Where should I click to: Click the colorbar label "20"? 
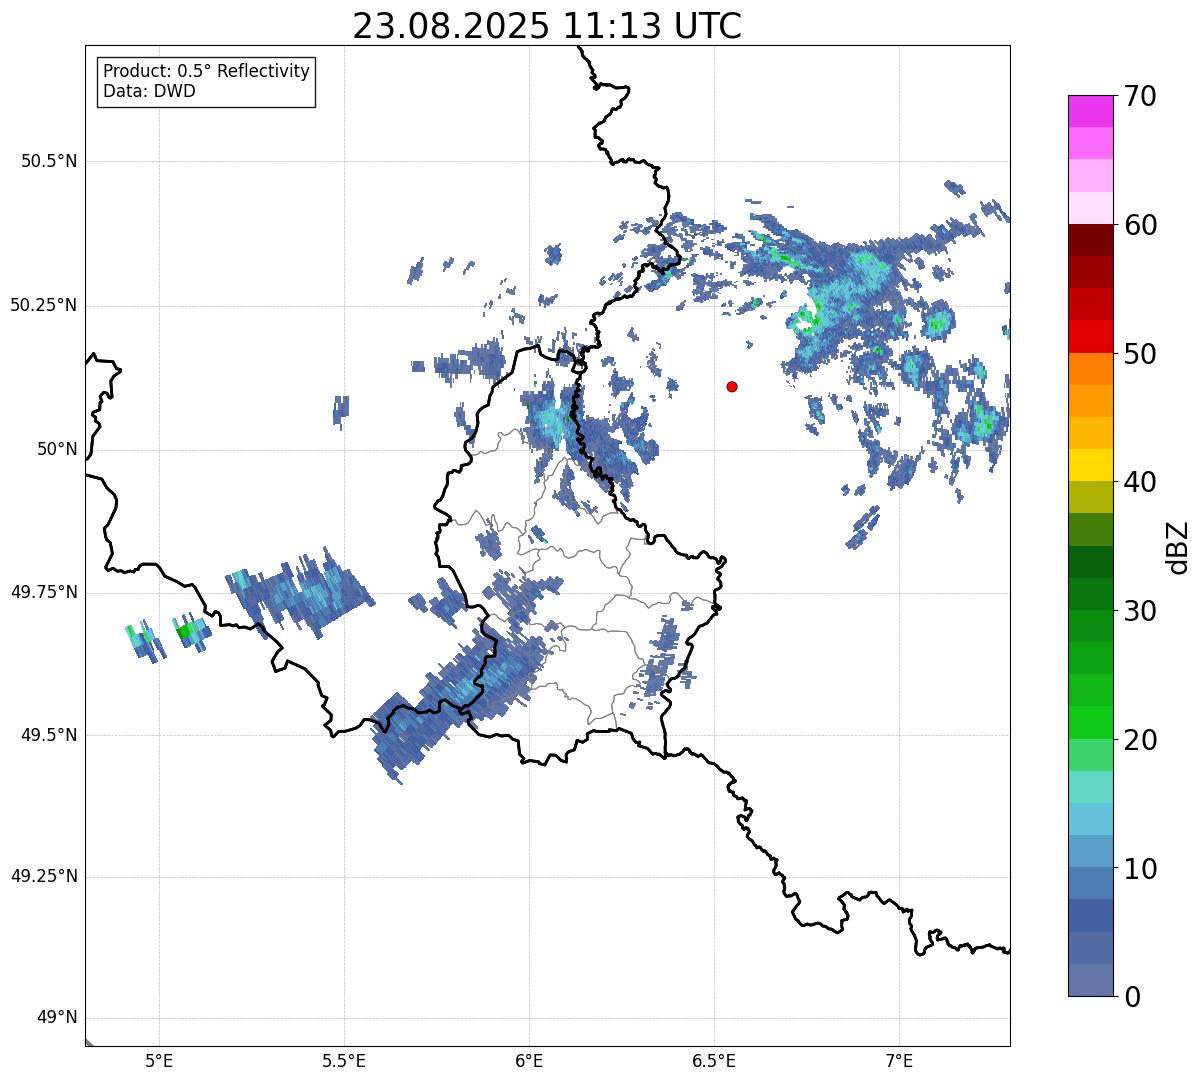(1141, 740)
